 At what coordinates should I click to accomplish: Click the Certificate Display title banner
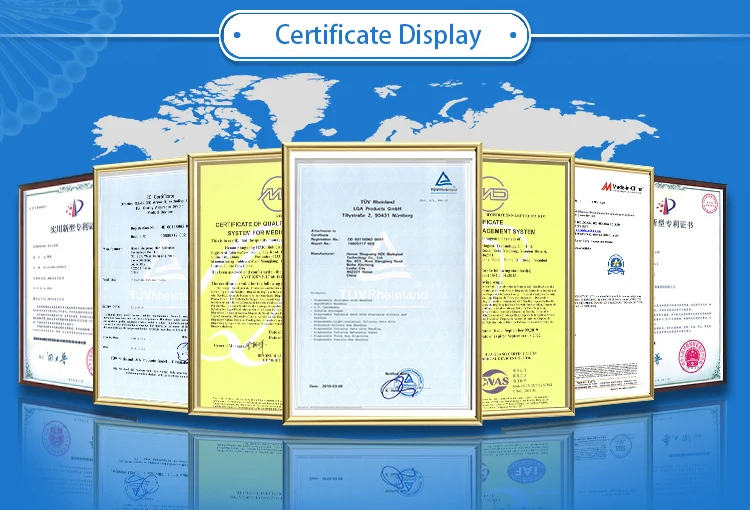coord(376,36)
